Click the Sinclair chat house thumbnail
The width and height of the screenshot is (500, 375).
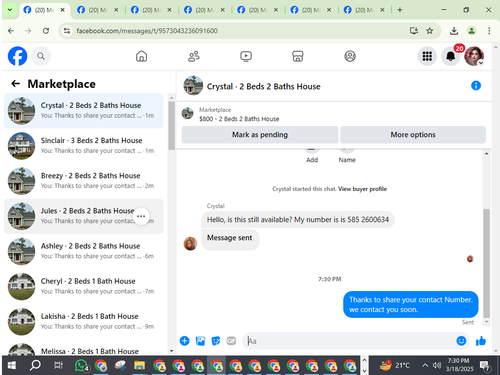[x=21, y=146]
